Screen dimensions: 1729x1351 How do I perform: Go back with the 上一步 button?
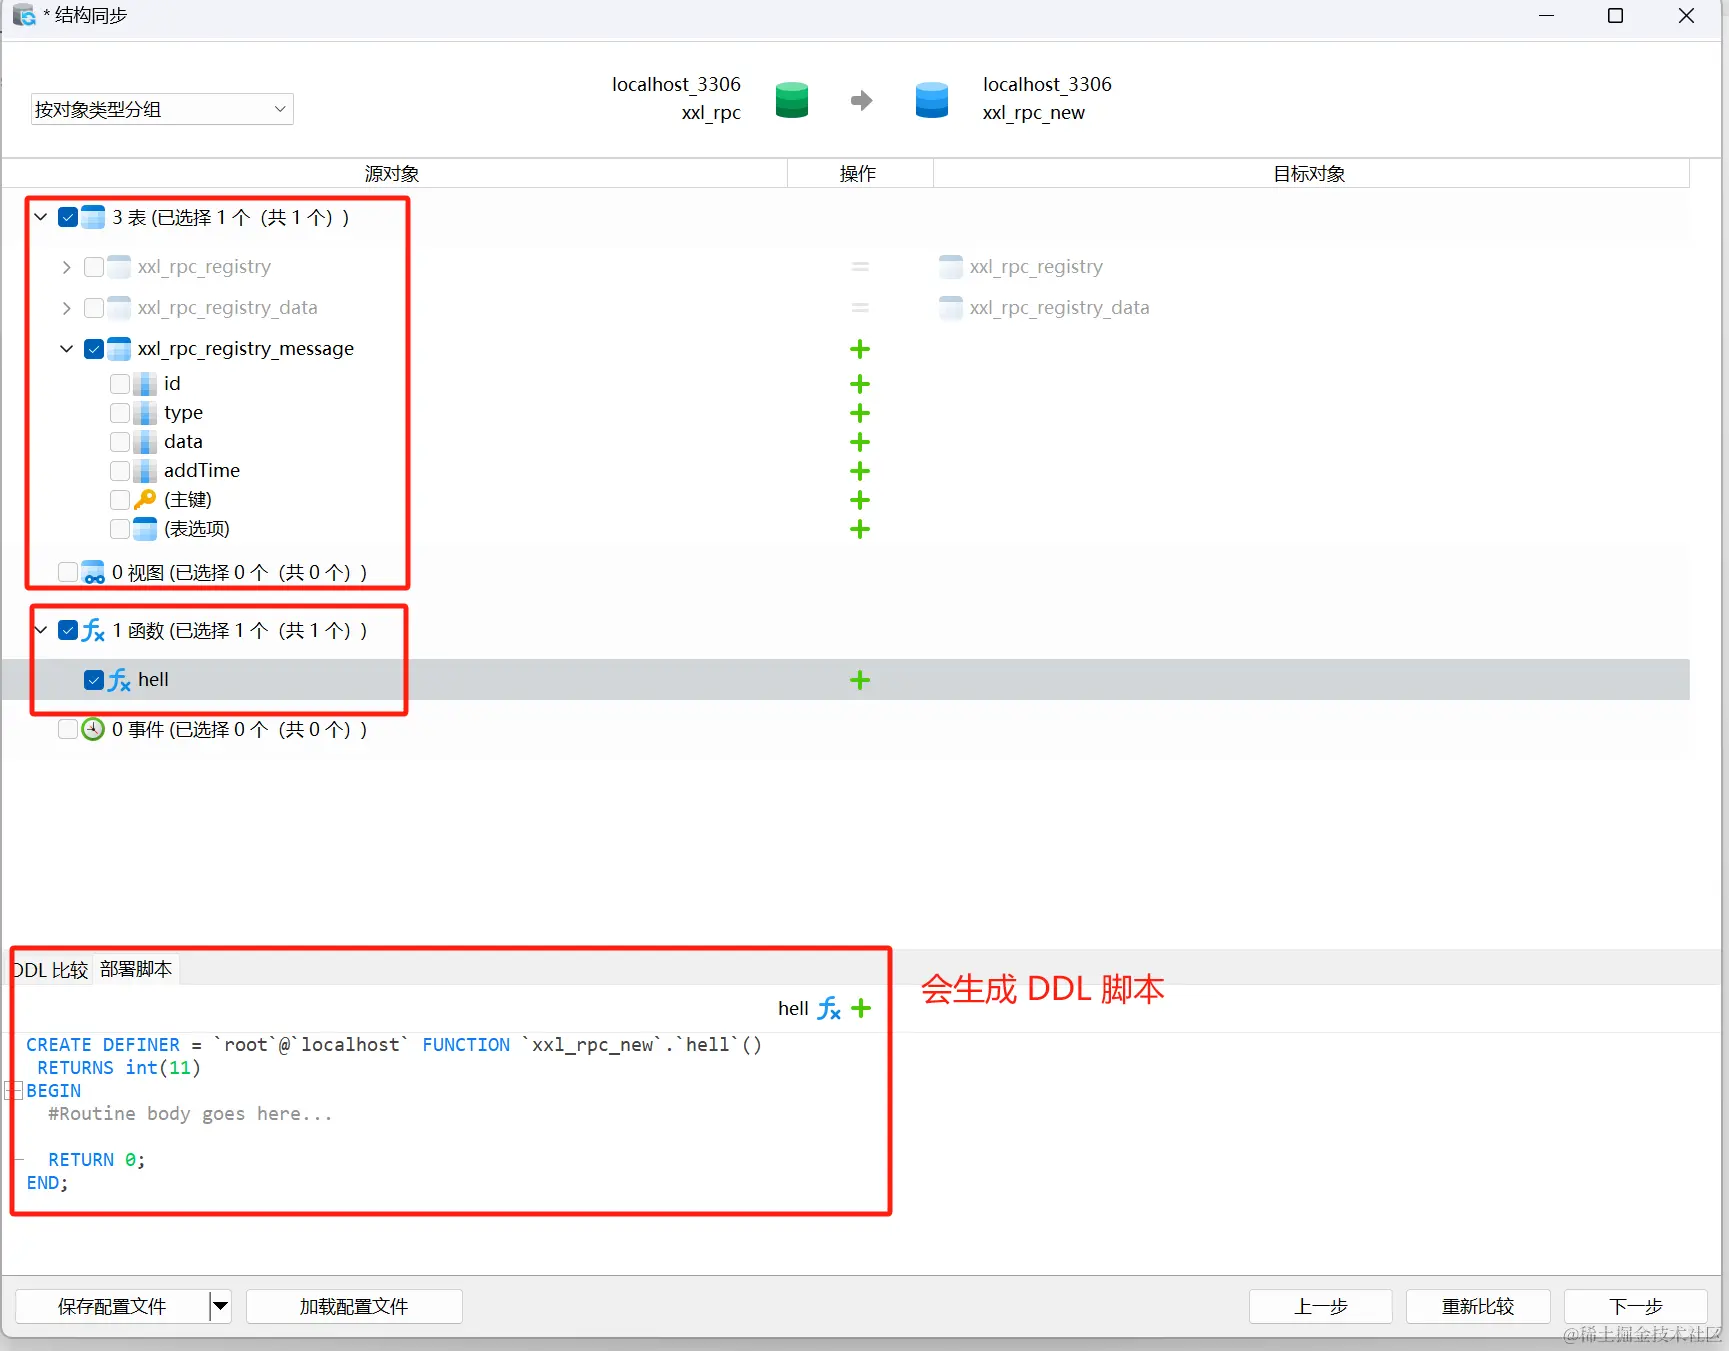pyautogui.click(x=1320, y=1306)
